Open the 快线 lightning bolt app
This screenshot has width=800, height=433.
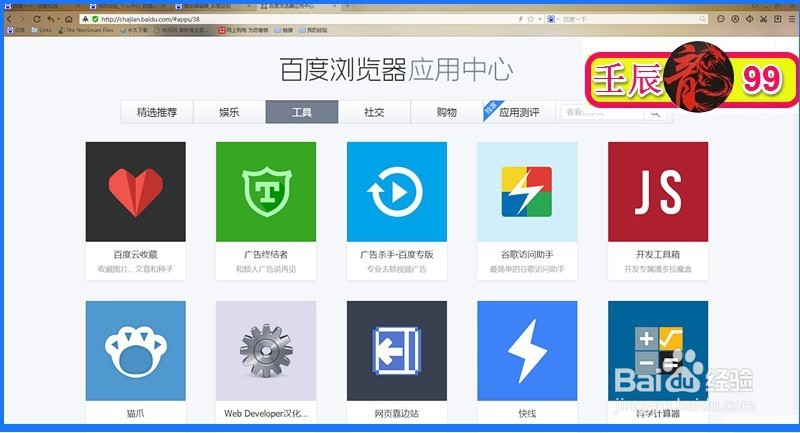527,350
